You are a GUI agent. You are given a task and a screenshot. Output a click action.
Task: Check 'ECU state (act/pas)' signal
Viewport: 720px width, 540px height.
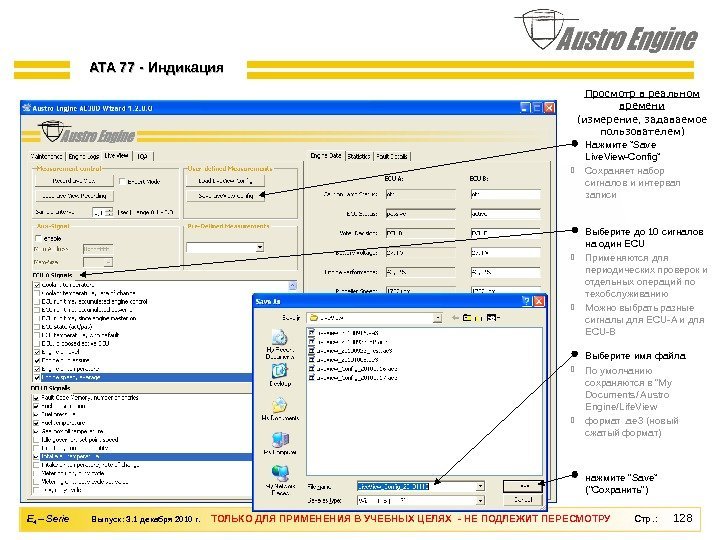[37, 327]
